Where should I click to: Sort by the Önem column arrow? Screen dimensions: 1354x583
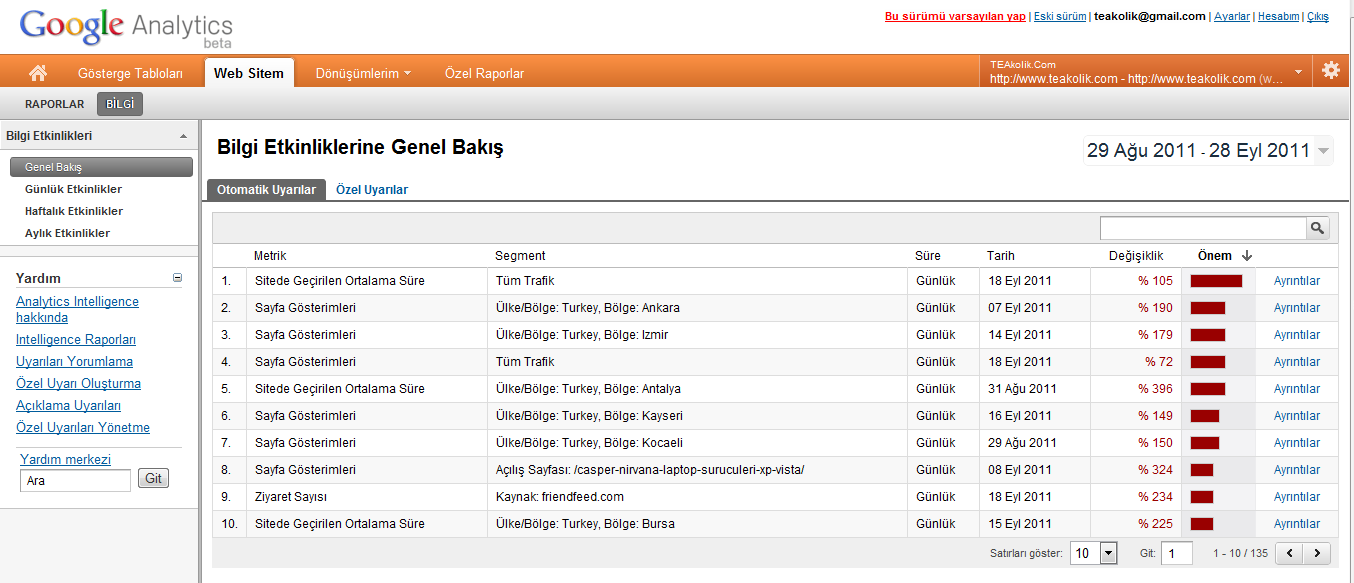(x=1247, y=256)
